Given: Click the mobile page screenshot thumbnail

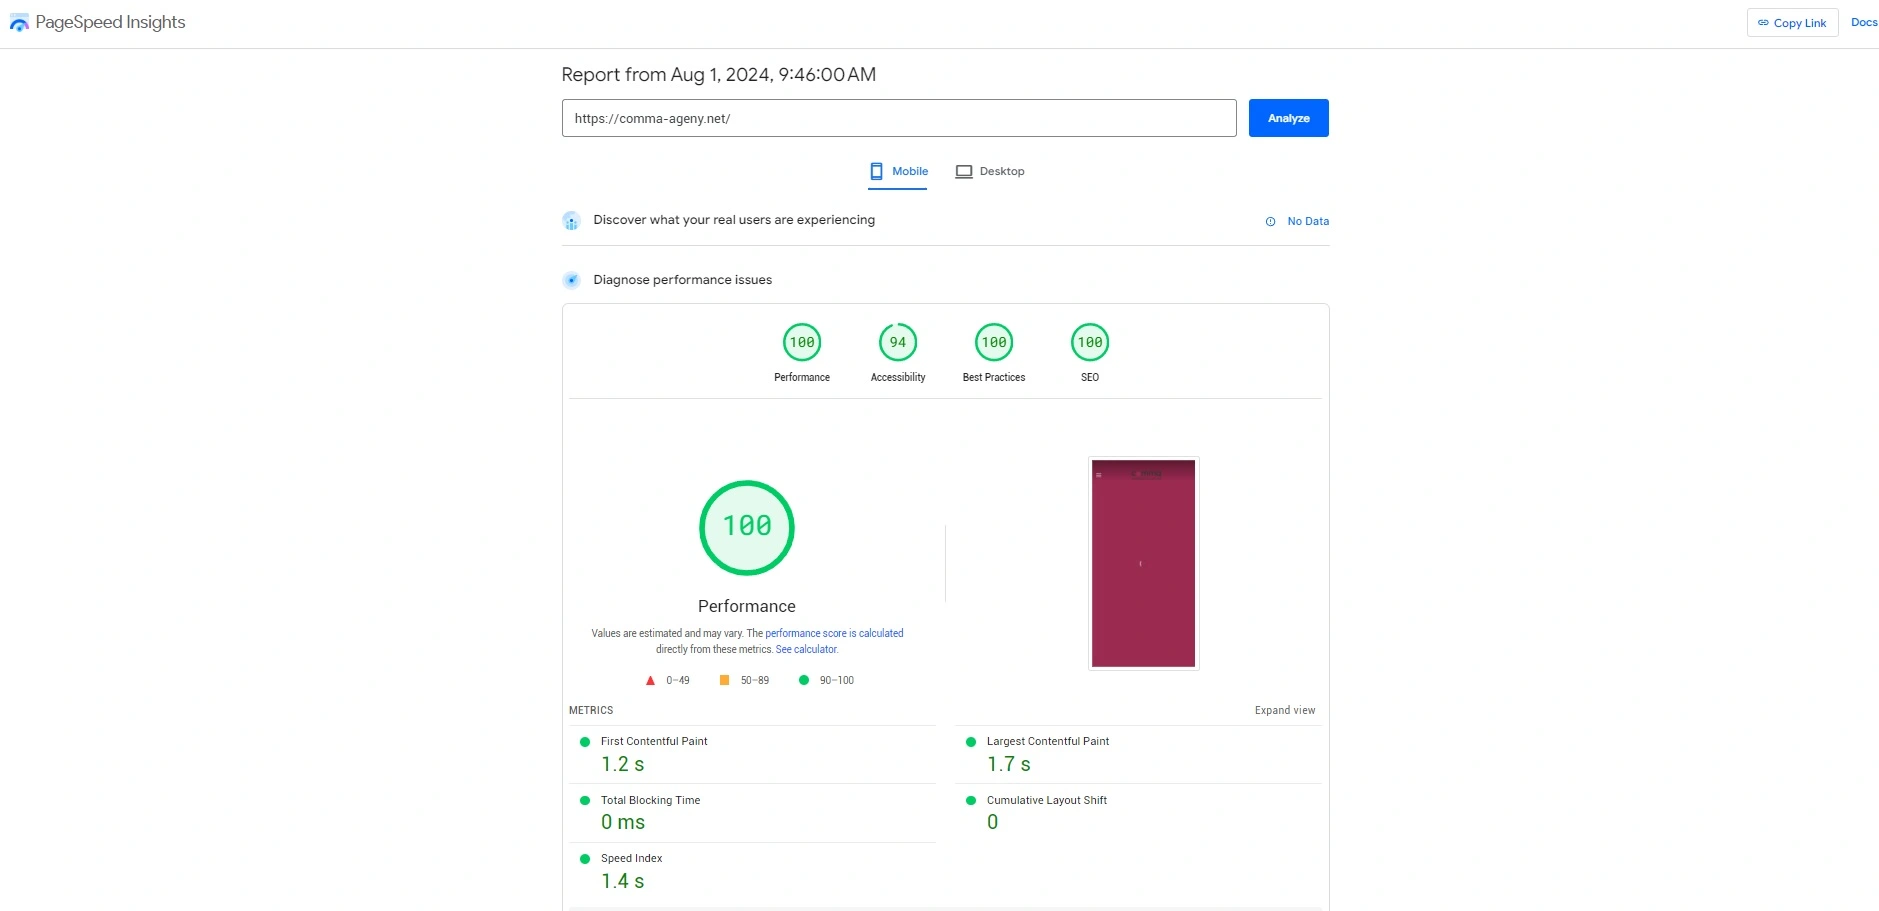Looking at the screenshot, I should click(1143, 563).
